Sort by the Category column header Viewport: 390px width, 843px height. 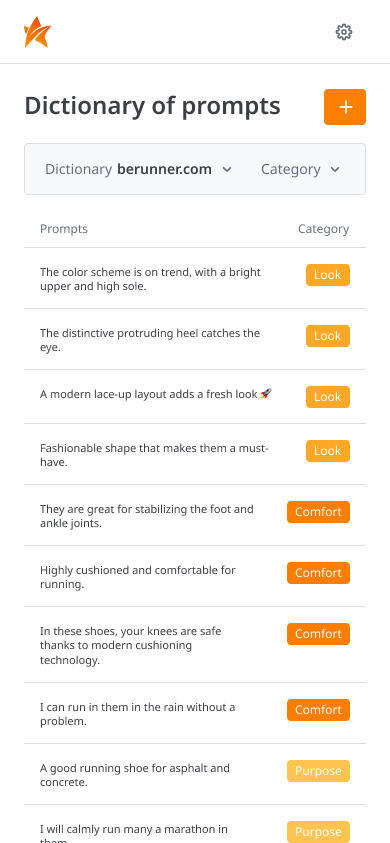323,229
